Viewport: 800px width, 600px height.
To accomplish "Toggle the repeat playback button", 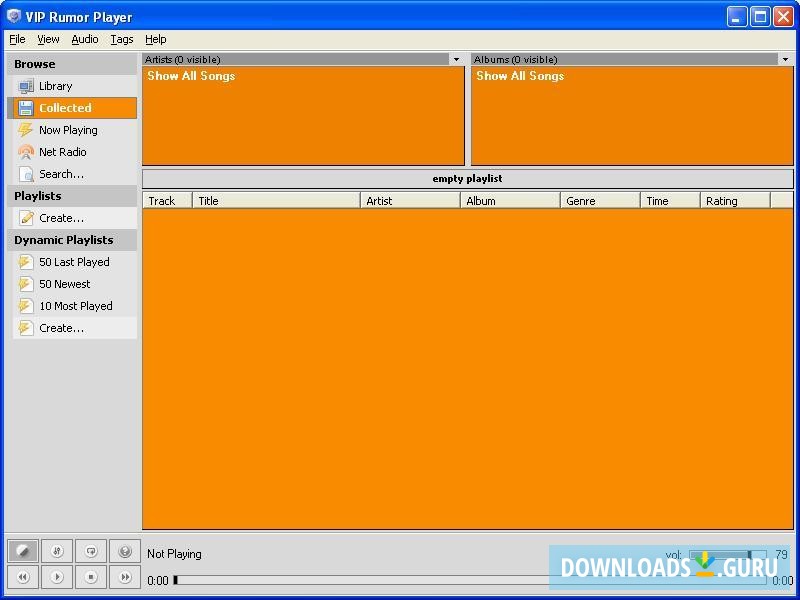I will 91,551.
